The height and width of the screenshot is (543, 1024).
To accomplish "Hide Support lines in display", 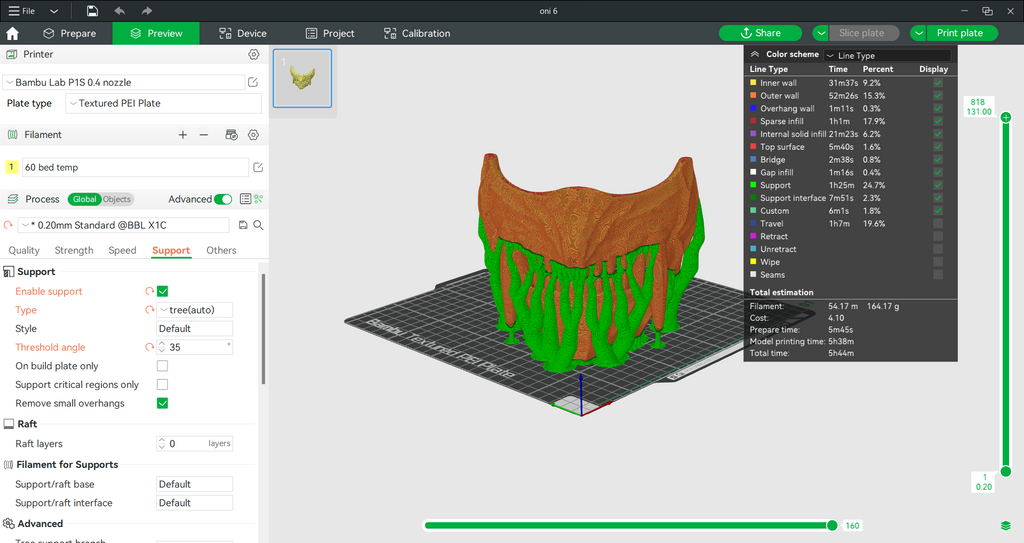I will click(x=938, y=185).
